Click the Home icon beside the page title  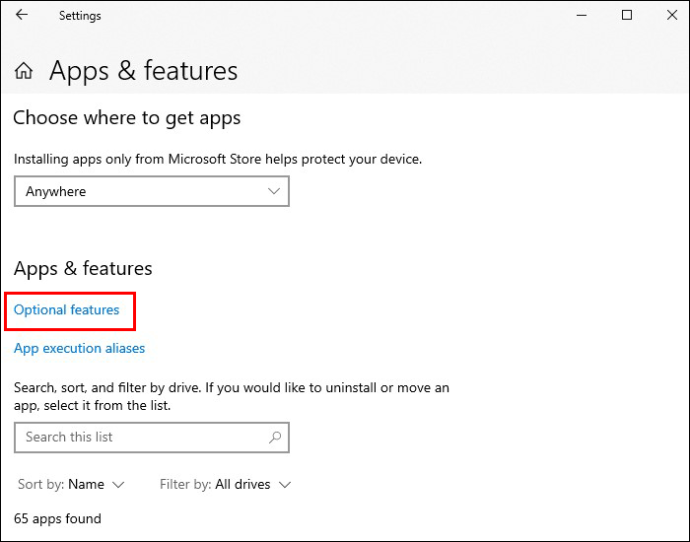tap(24, 72)
